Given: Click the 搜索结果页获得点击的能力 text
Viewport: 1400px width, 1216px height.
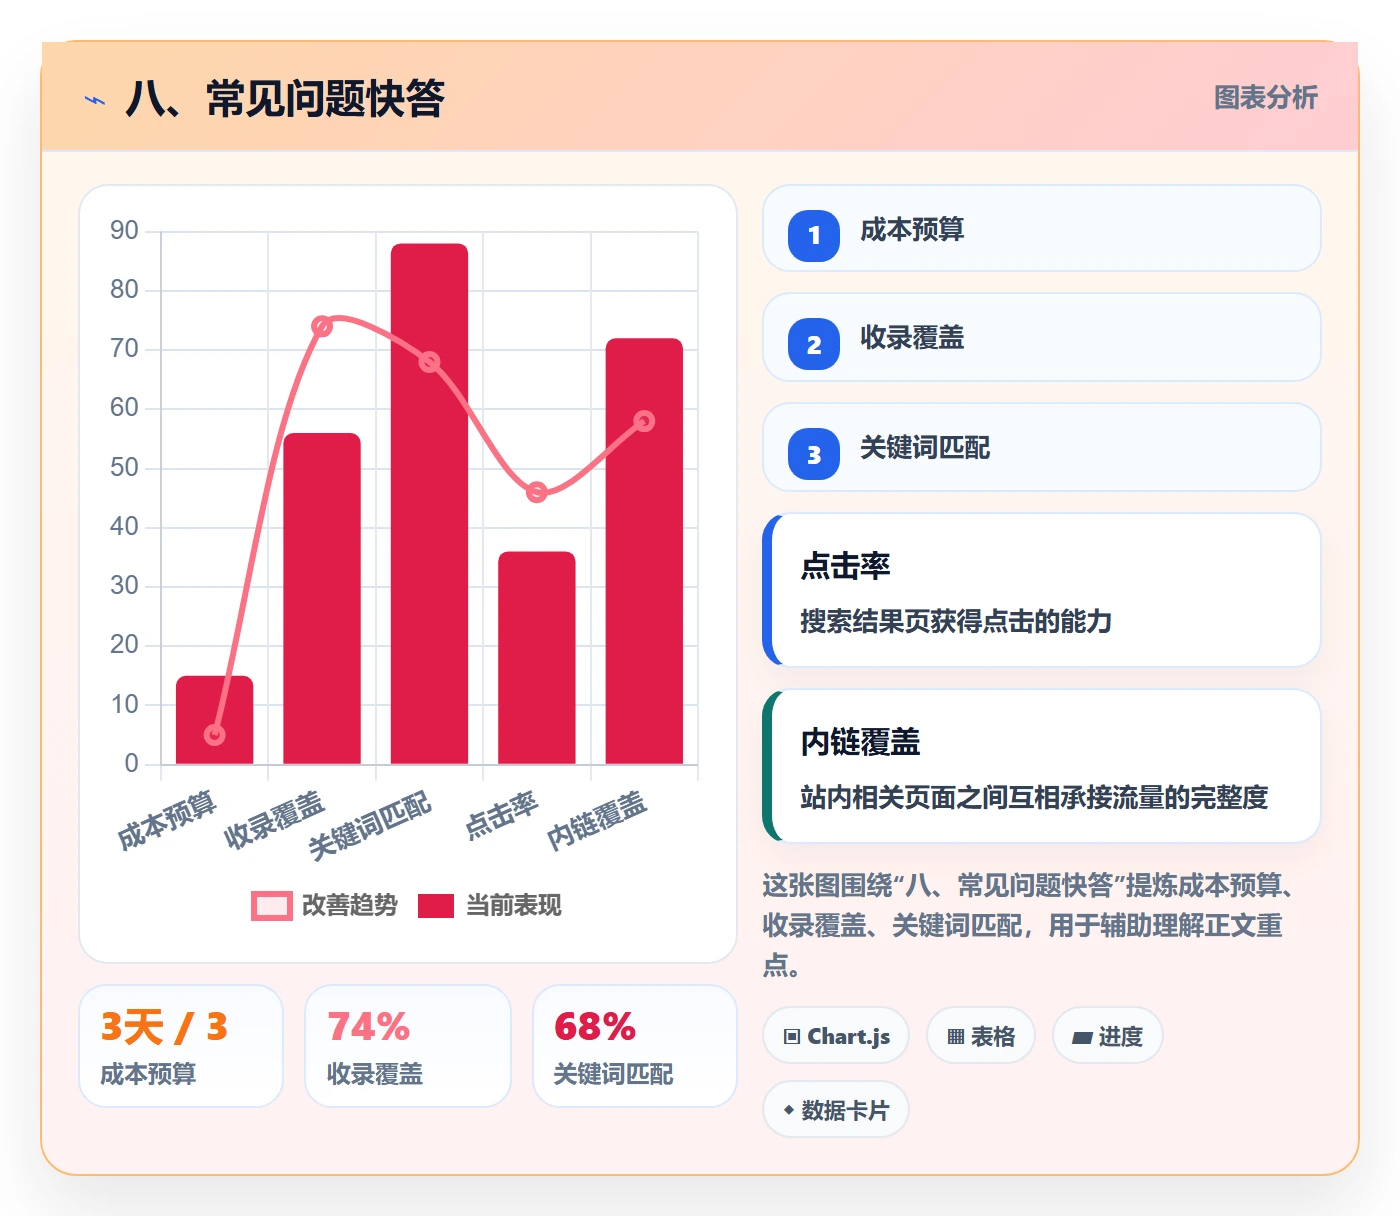Looking at the screenshot, I should coord(956,621).
